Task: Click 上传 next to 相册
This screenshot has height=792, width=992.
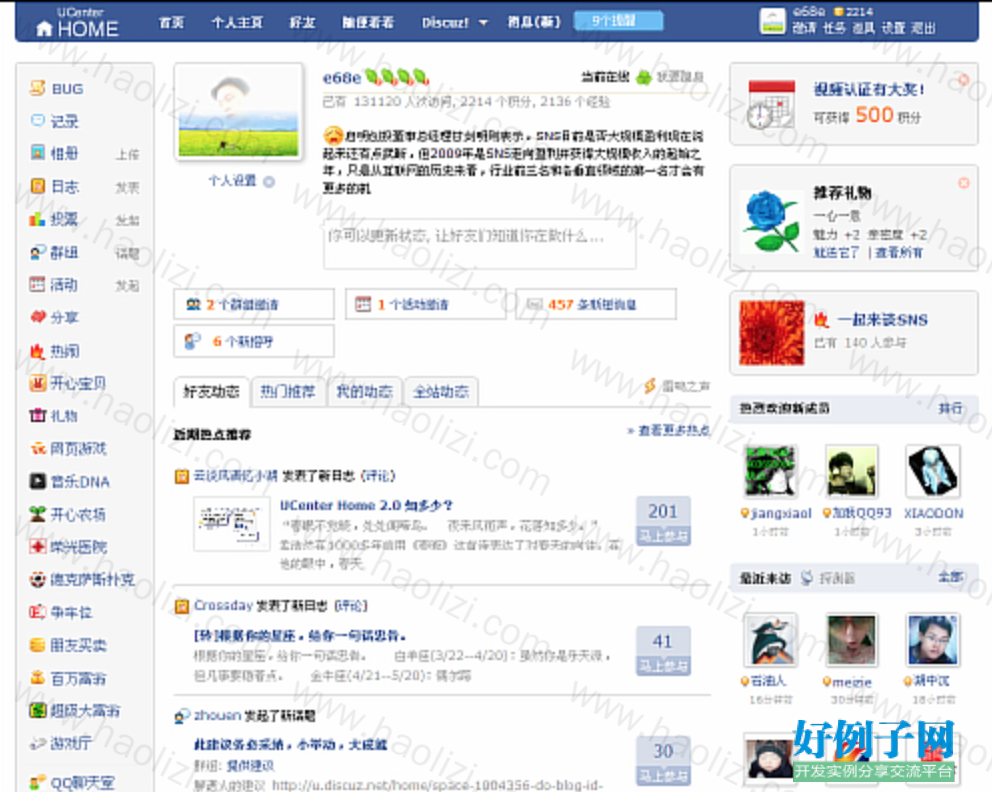Action: coord(128,154)
